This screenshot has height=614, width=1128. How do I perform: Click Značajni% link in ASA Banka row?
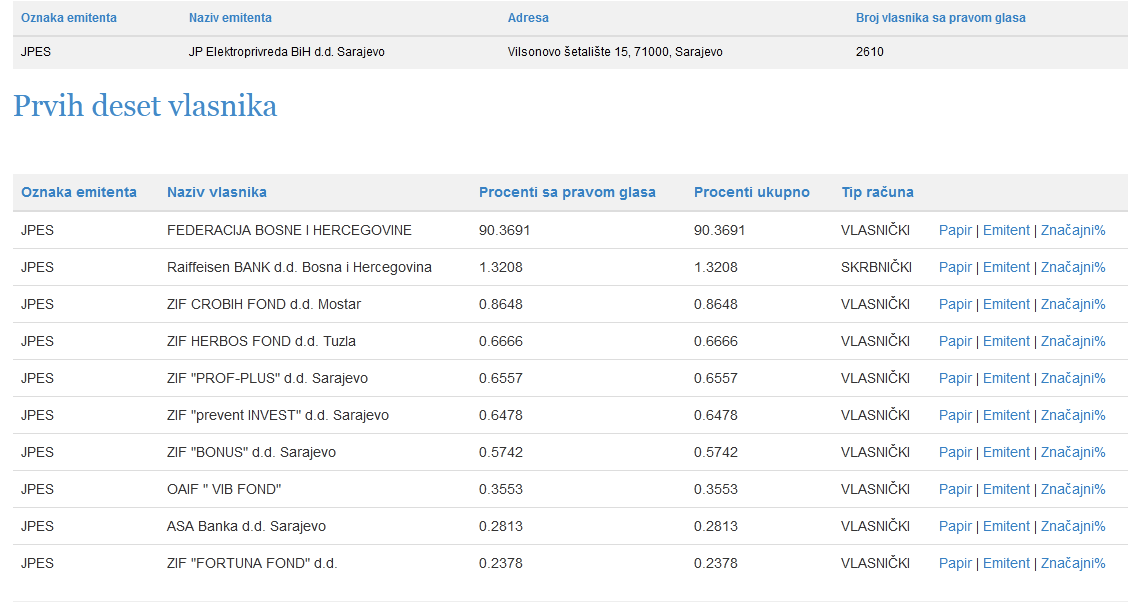pyautogui.click(x=1073, y=526)
